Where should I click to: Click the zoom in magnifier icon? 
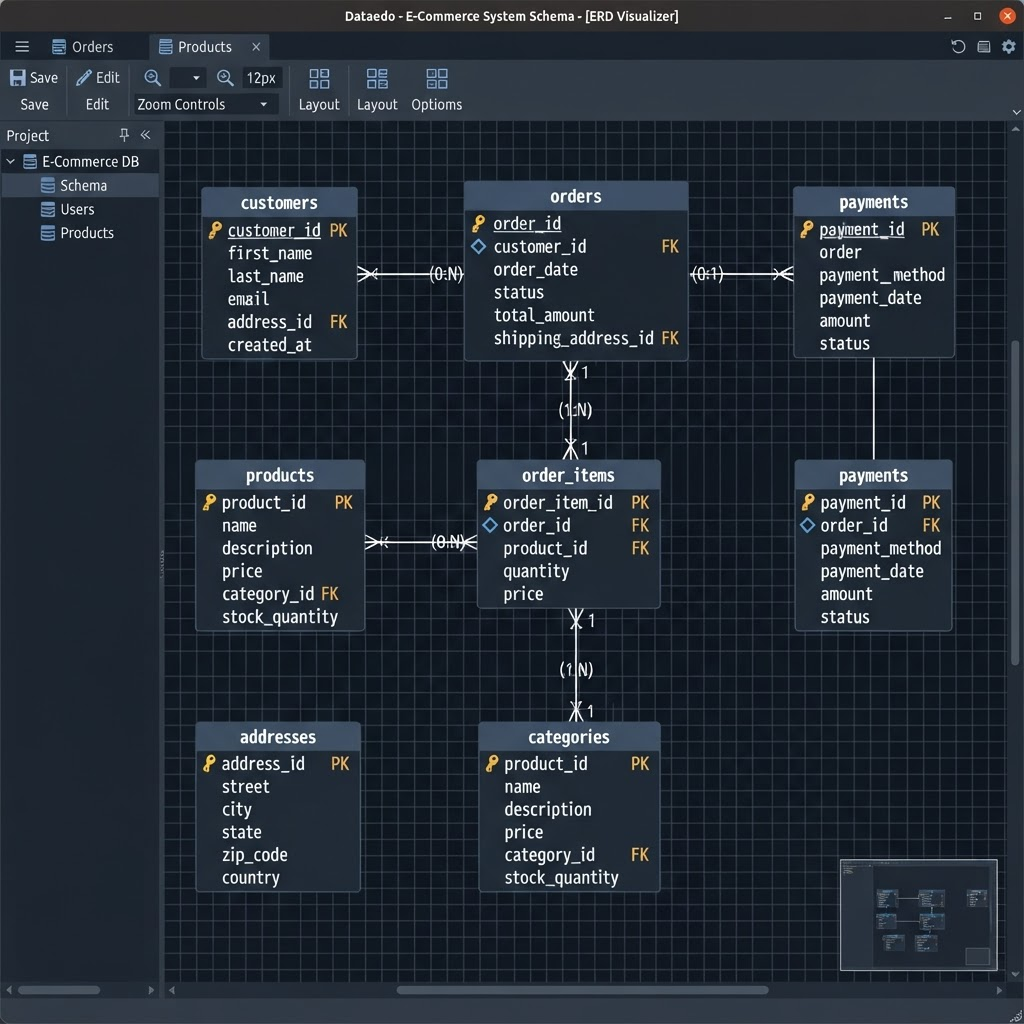225,78
